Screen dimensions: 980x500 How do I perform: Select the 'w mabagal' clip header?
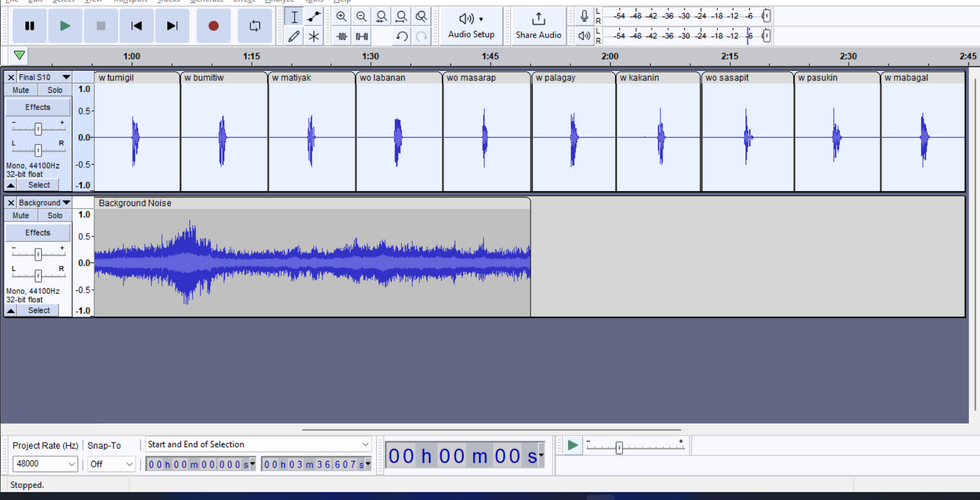pyautogui.click(x=923, y=78)
